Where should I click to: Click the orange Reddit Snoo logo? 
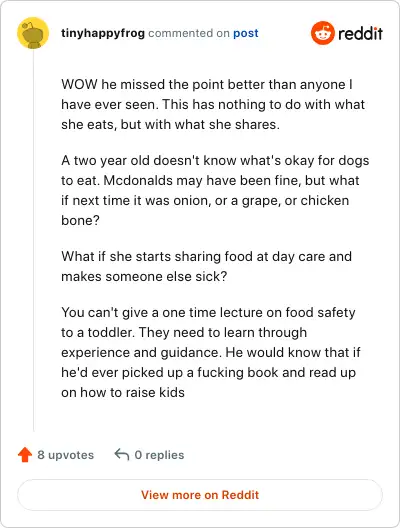(323, 33)
